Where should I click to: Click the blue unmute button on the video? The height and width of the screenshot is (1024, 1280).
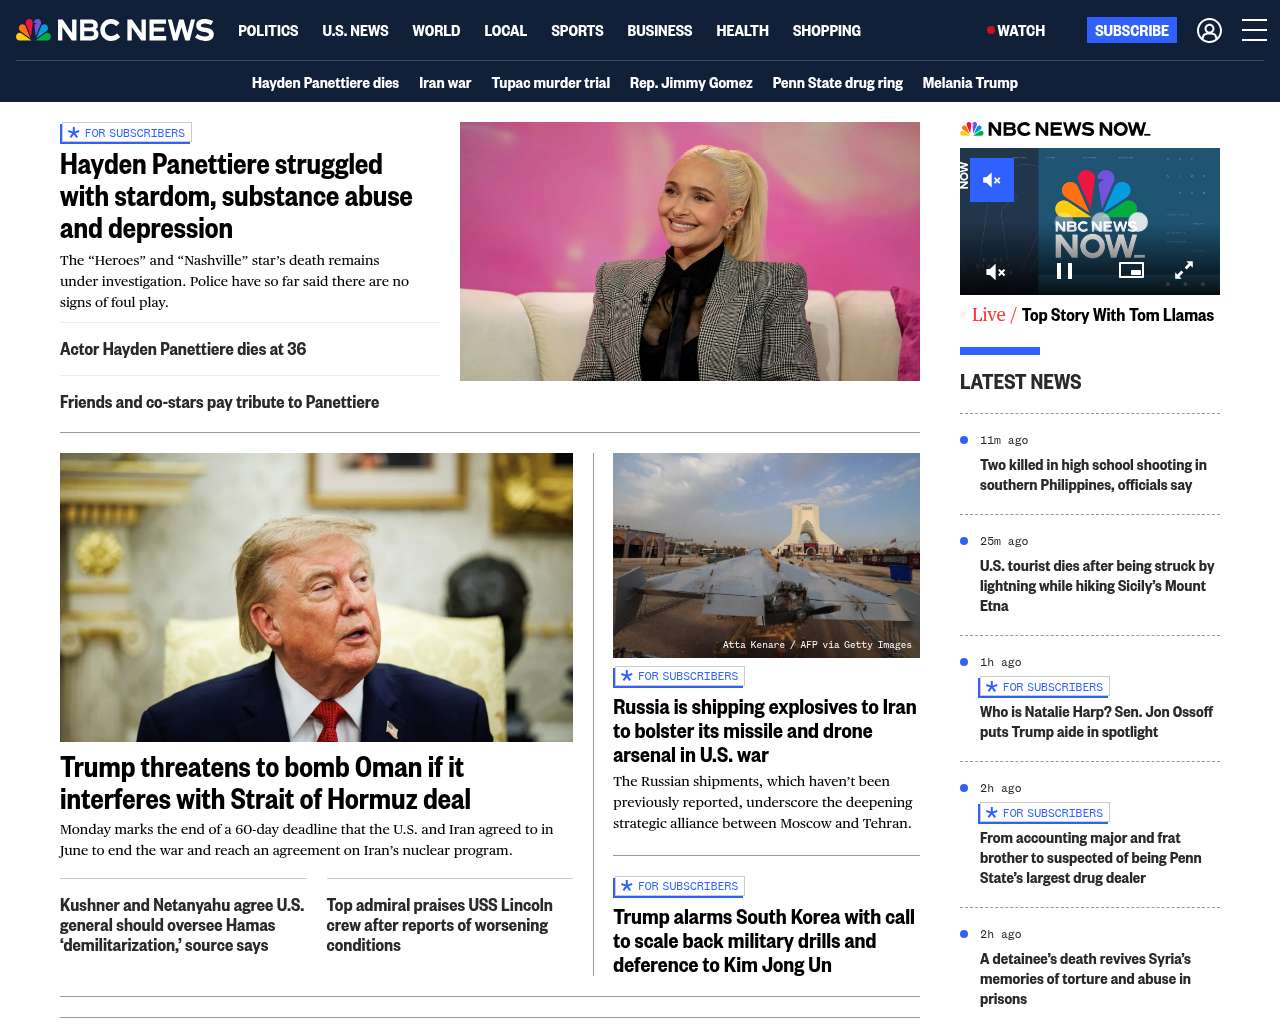[x=992, y=180]
